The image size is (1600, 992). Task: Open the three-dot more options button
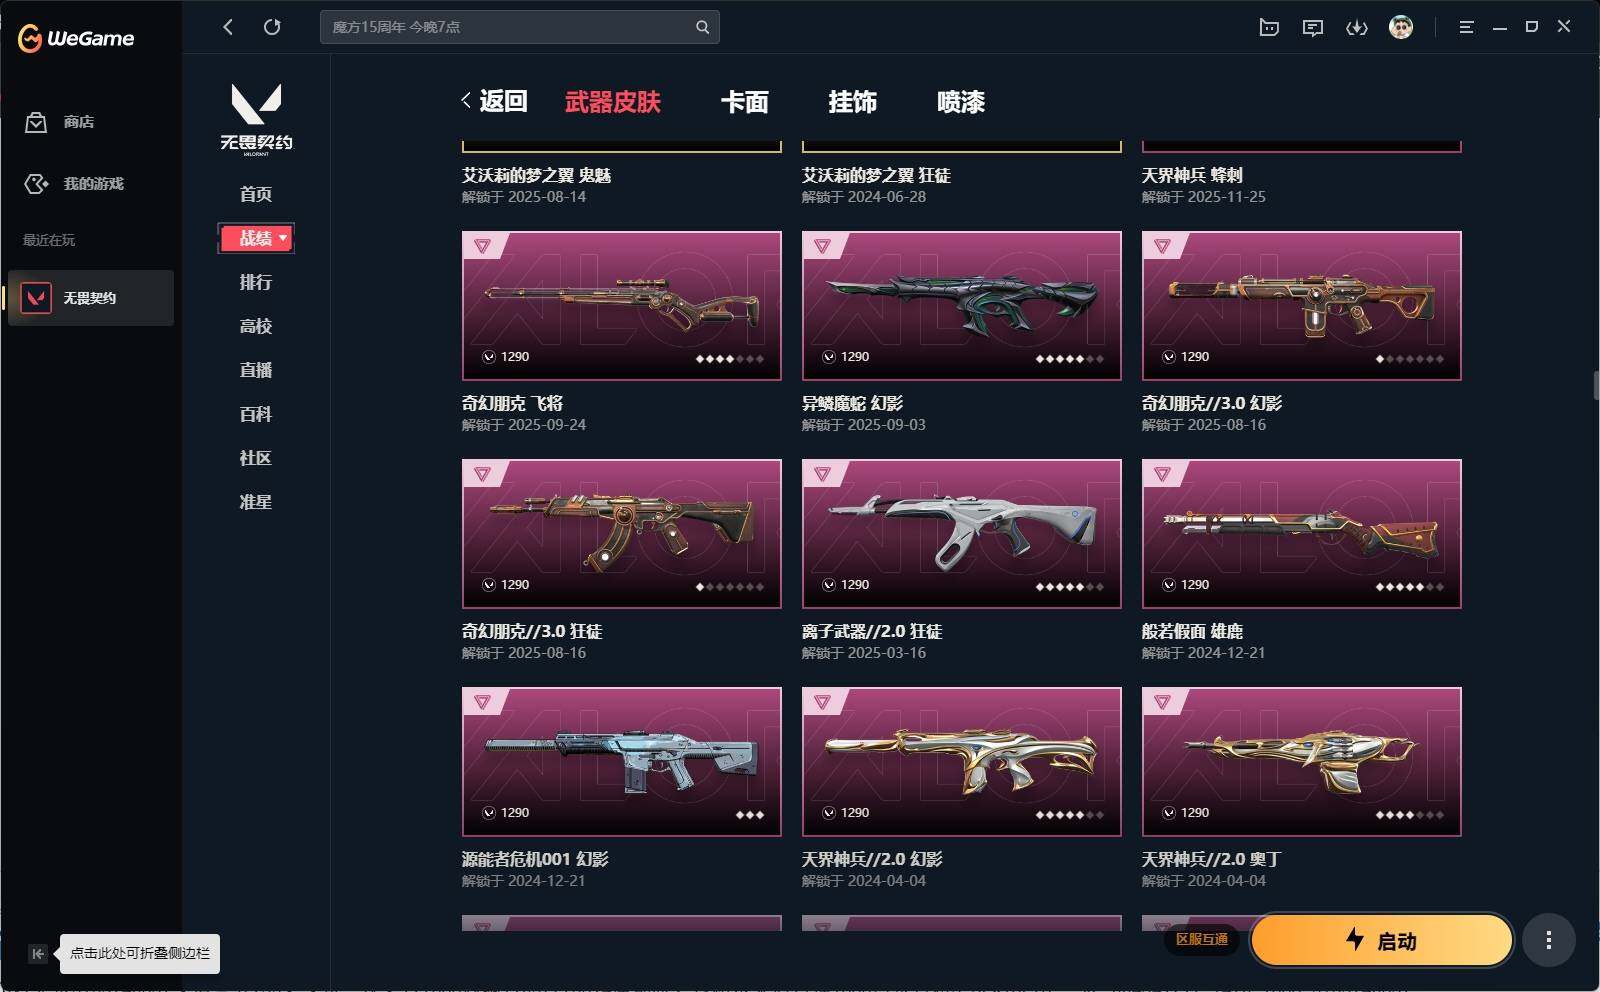[1549, 940]
